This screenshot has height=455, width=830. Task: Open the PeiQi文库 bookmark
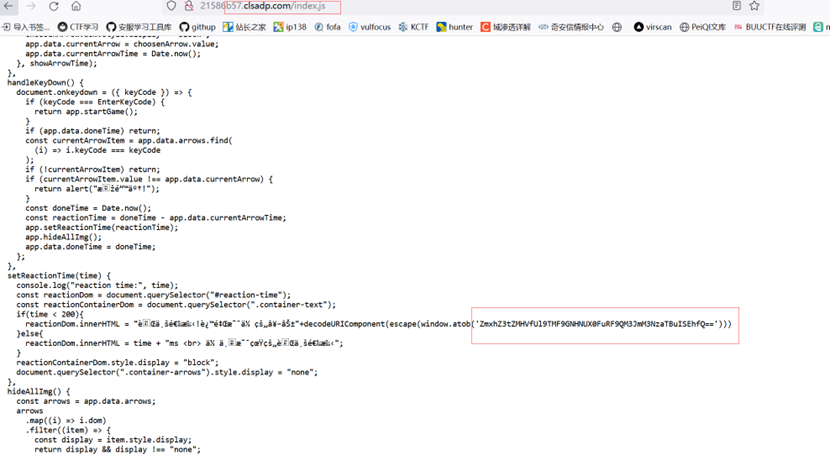[x=702, y=27]
